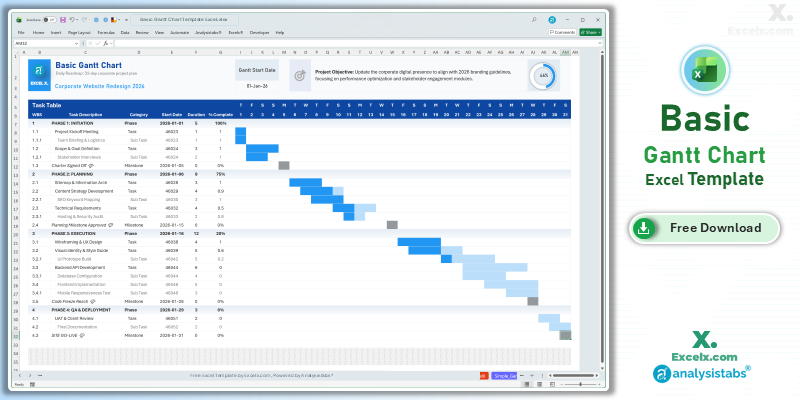Switch to Page Break Preview icon
Screen dimensions: 800x400
(x=553, y=384)
